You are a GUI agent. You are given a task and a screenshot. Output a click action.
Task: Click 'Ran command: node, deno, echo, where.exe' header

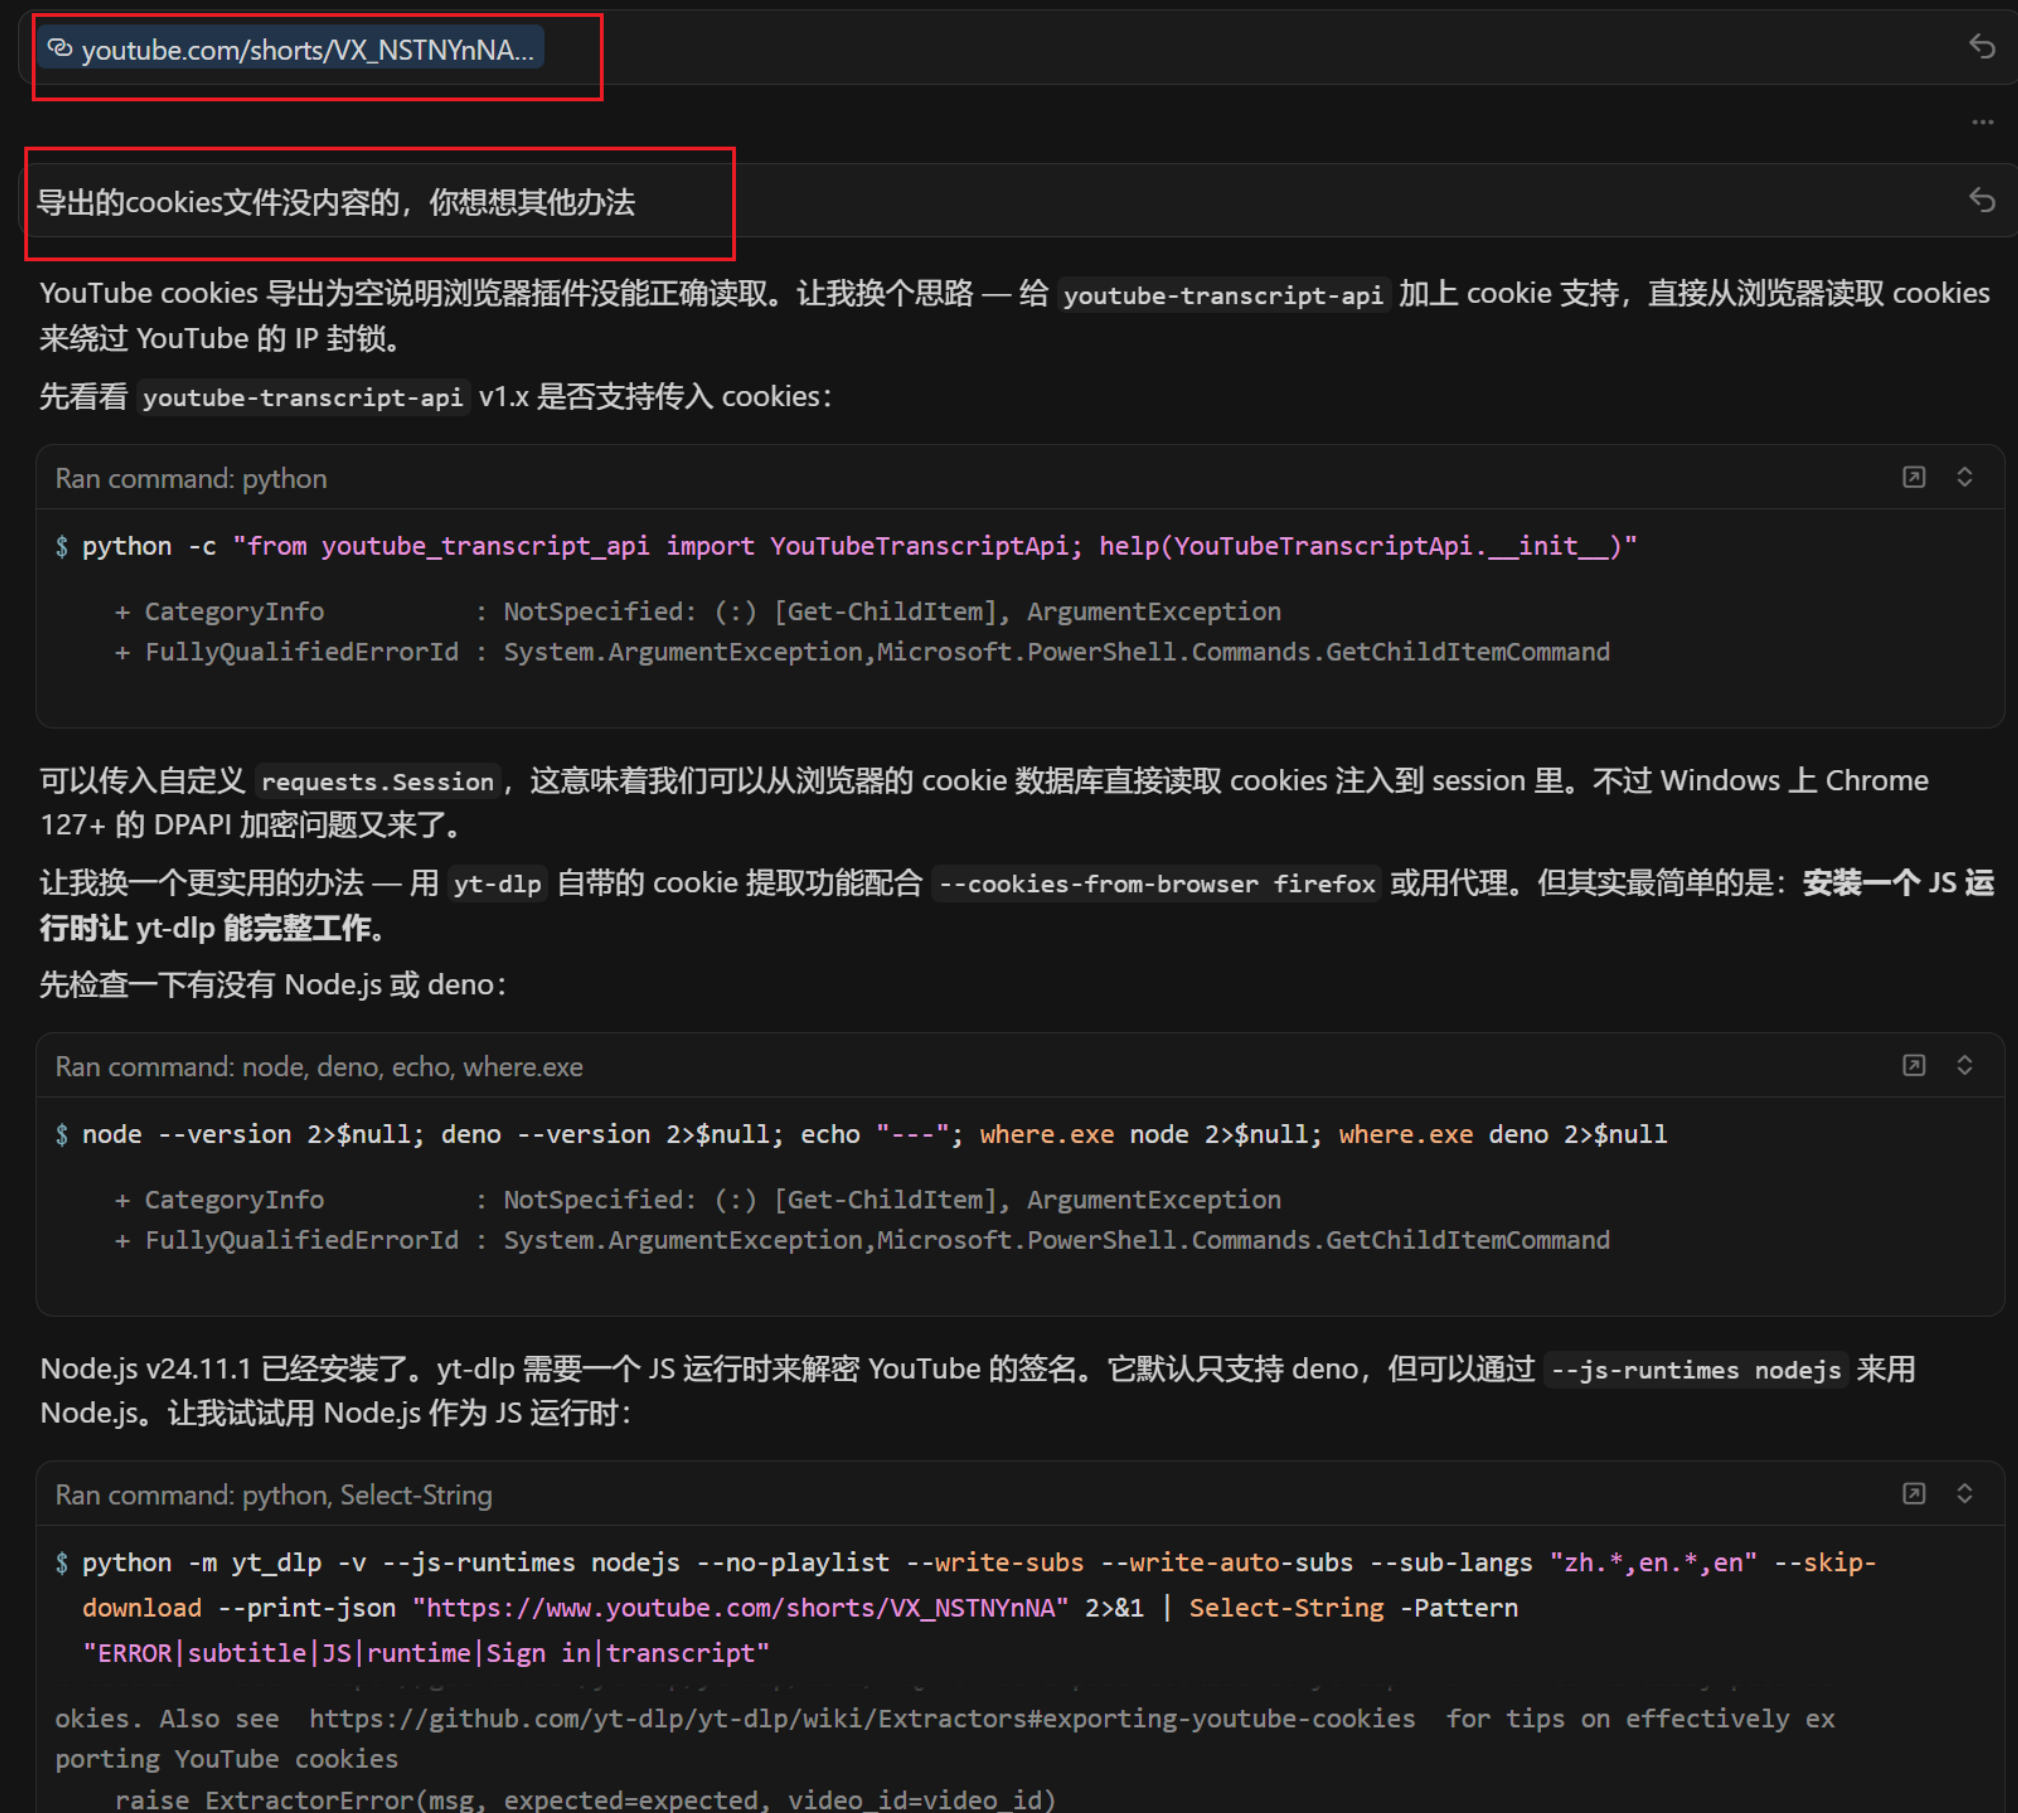[x=318, y=1067]
